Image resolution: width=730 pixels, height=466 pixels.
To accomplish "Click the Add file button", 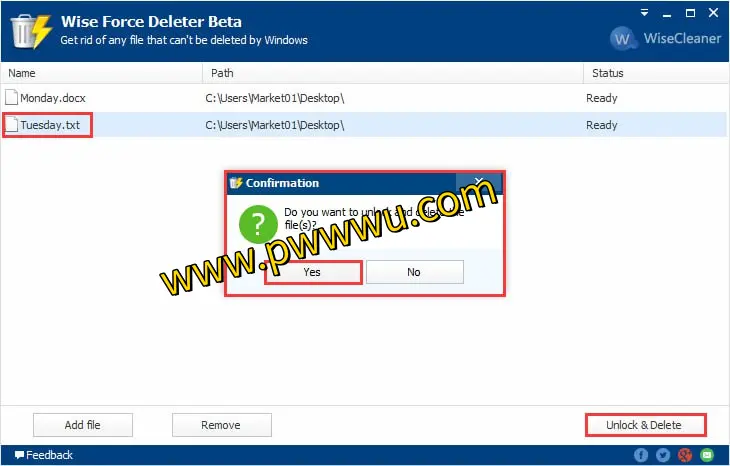I will click(82, 425).
